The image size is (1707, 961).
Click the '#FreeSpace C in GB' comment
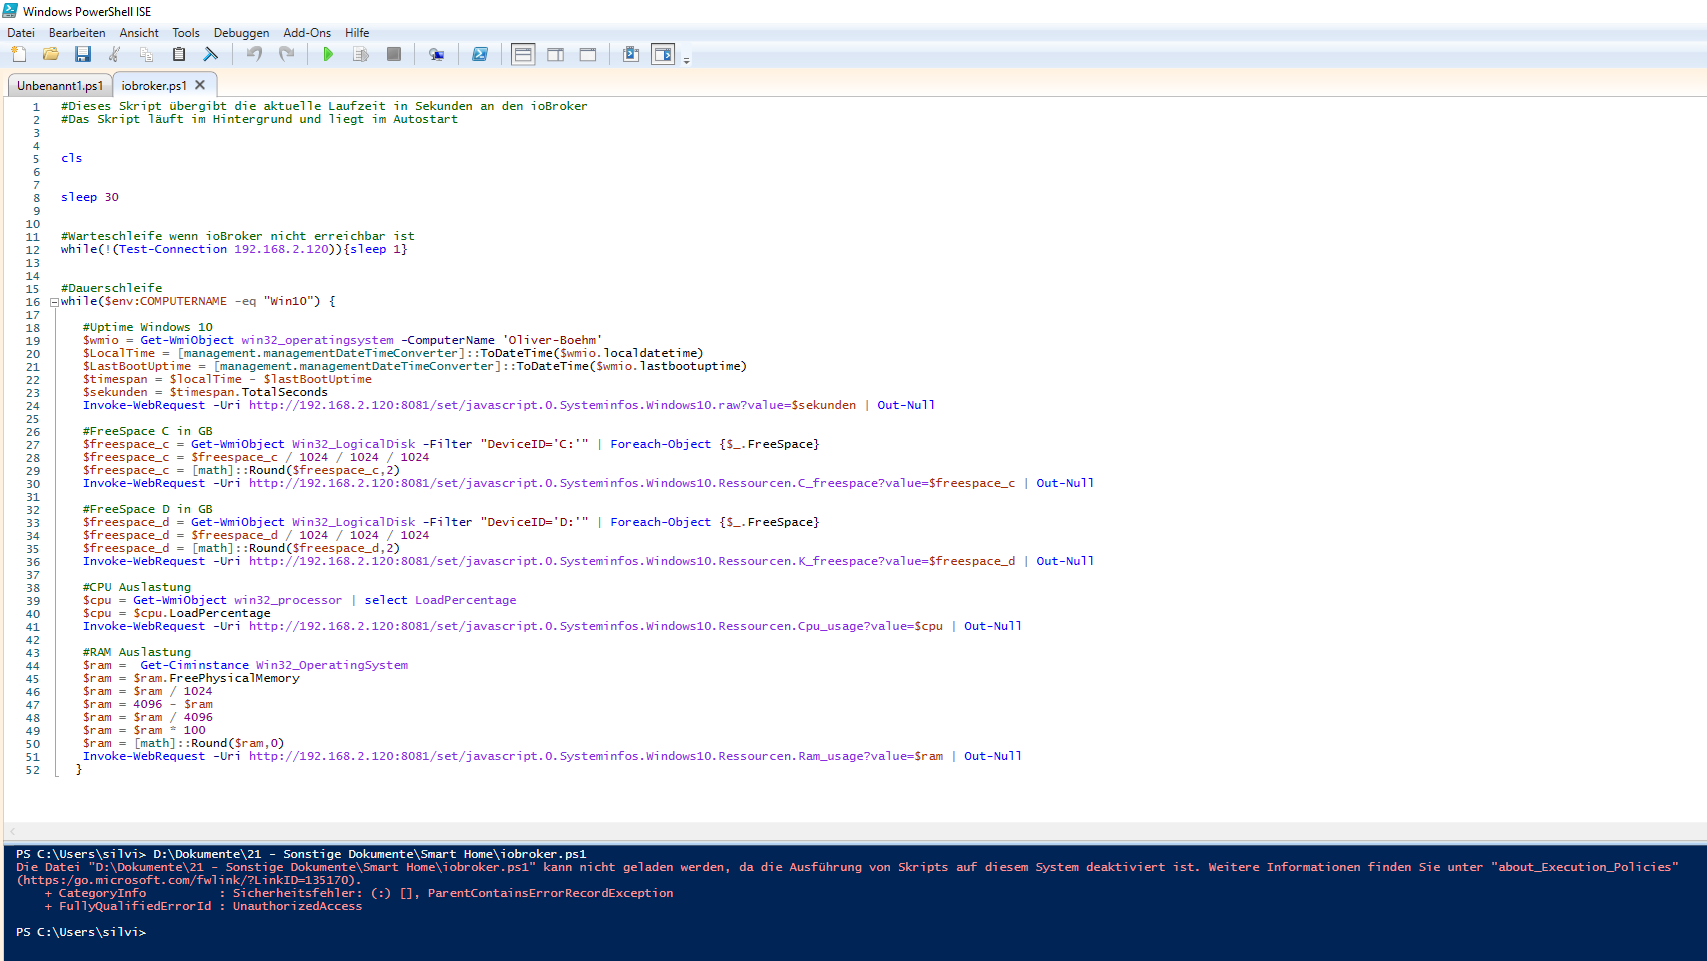pyautogui.click(x=148, y=431)
